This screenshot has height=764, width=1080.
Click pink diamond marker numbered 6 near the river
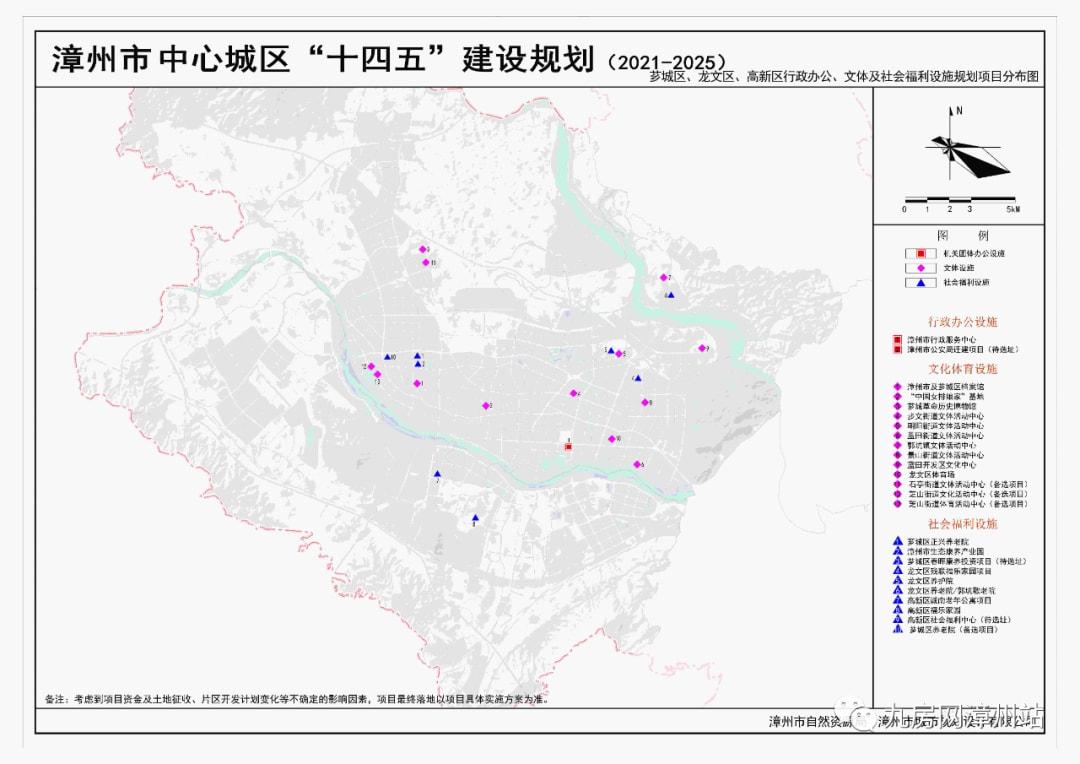click(637, 464)
